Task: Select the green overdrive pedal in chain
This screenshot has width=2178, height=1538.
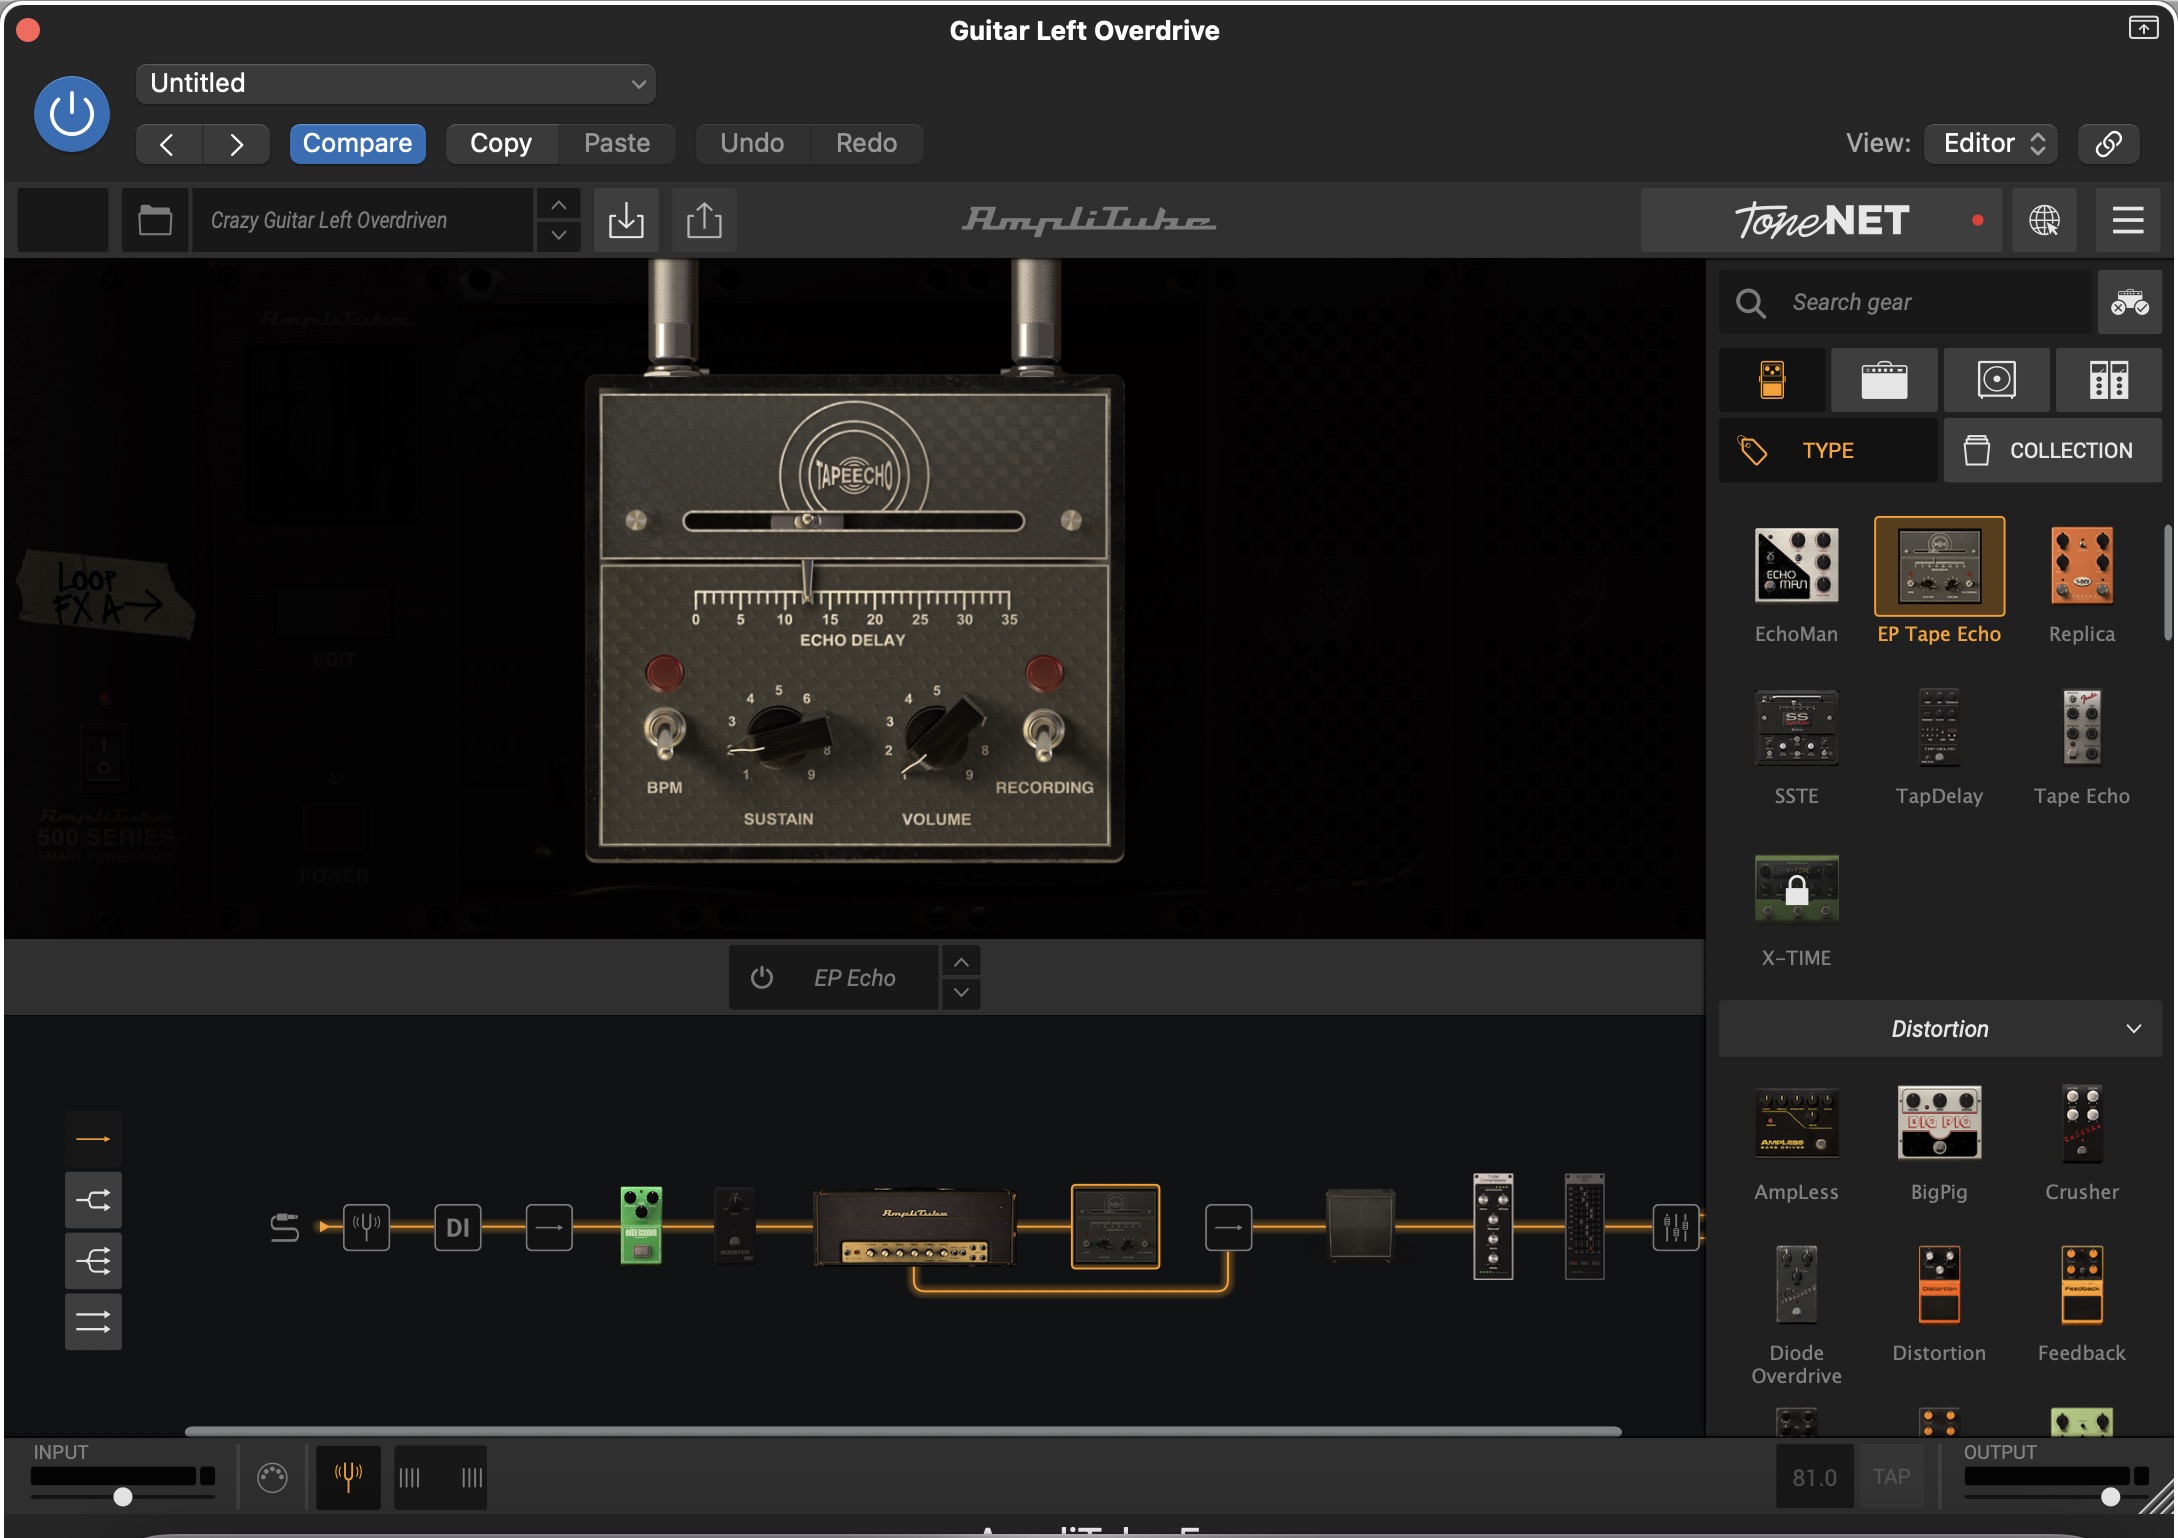Action: (x=641, y=1225)
